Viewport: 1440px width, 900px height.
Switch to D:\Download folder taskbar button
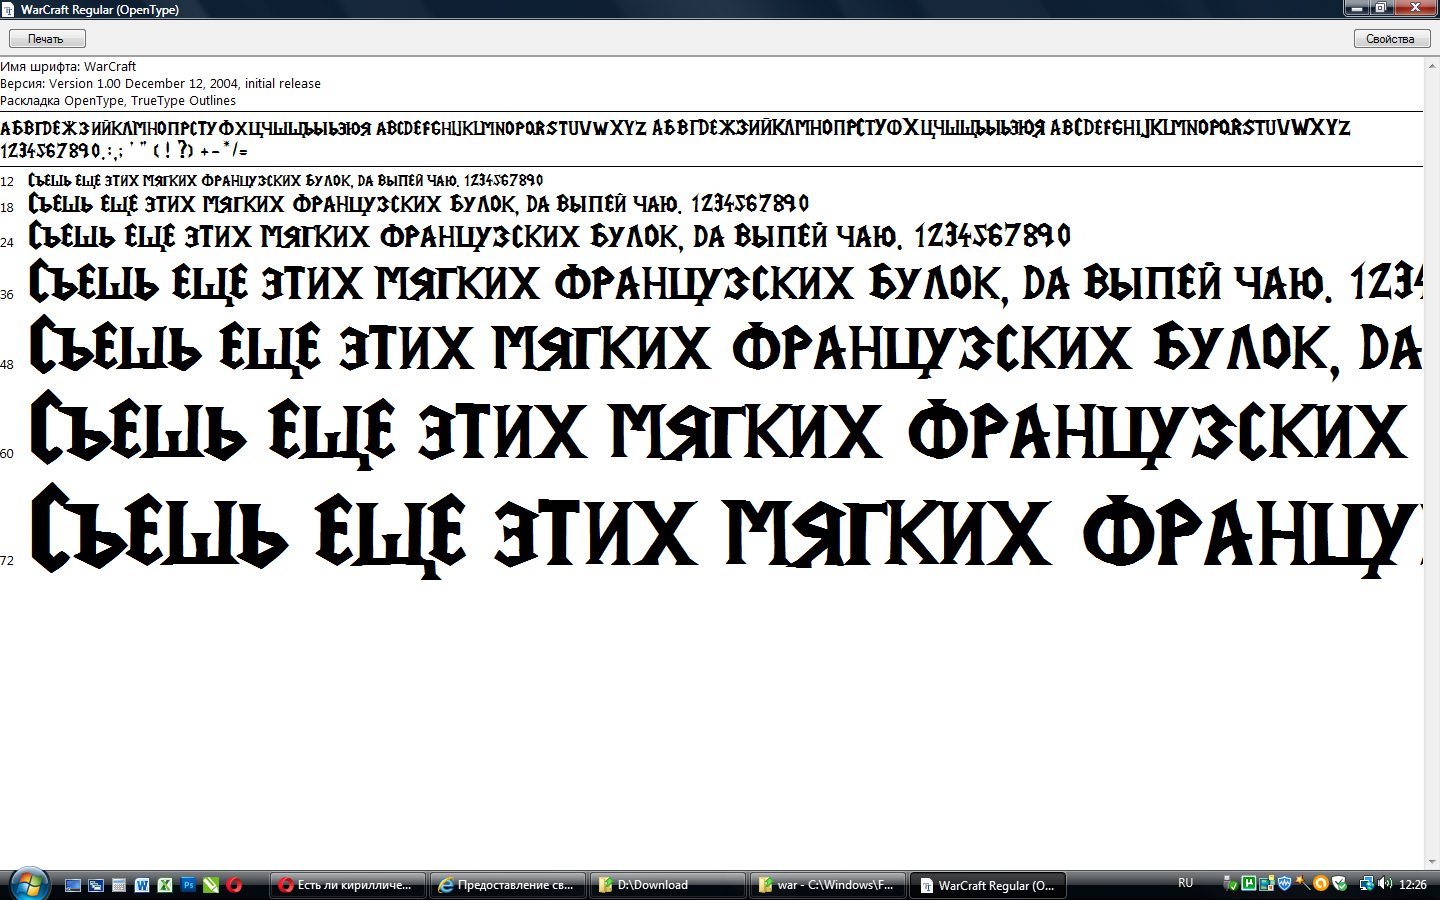668,885
